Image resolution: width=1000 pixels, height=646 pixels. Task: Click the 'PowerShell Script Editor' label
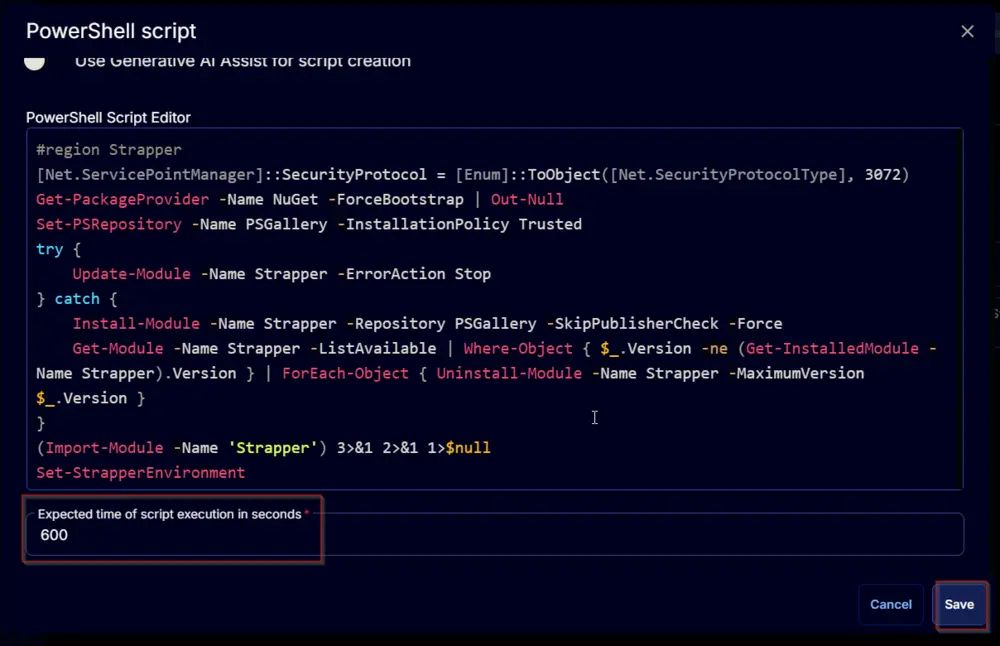coord(108,118)
